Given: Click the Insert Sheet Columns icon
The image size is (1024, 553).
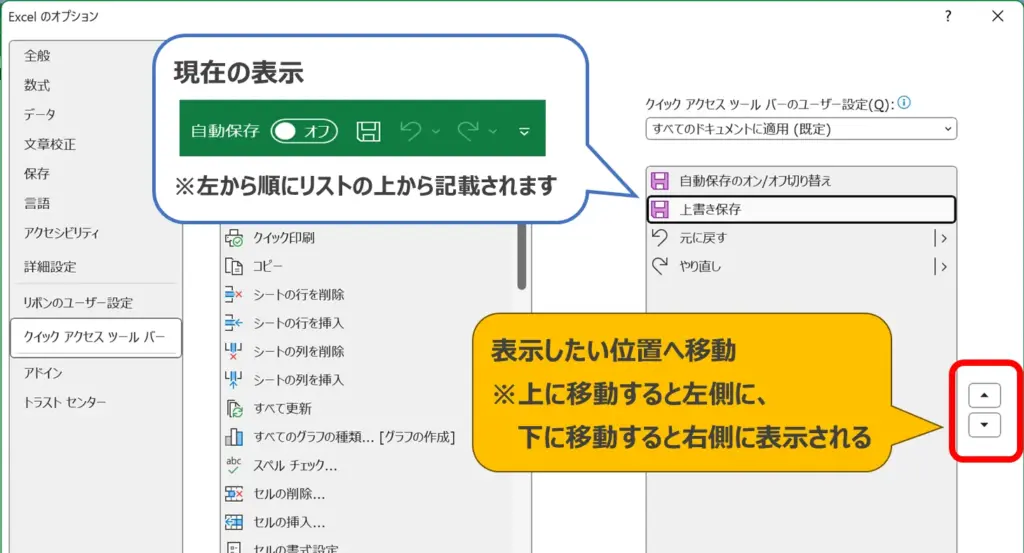Looking at the screenshot, I should (234, 380).
